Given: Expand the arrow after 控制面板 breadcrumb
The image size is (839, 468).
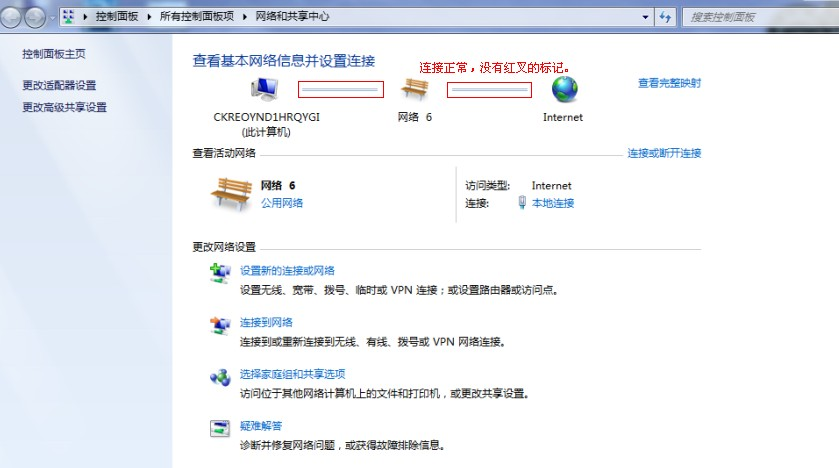Looking at the screenshot, I should 149,17.
